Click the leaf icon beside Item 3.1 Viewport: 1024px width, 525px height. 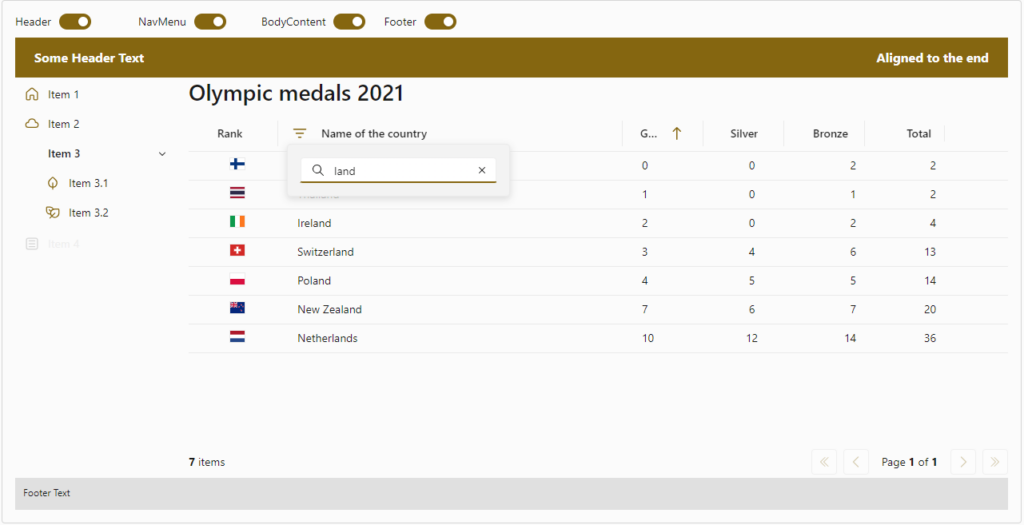(53, 184)
